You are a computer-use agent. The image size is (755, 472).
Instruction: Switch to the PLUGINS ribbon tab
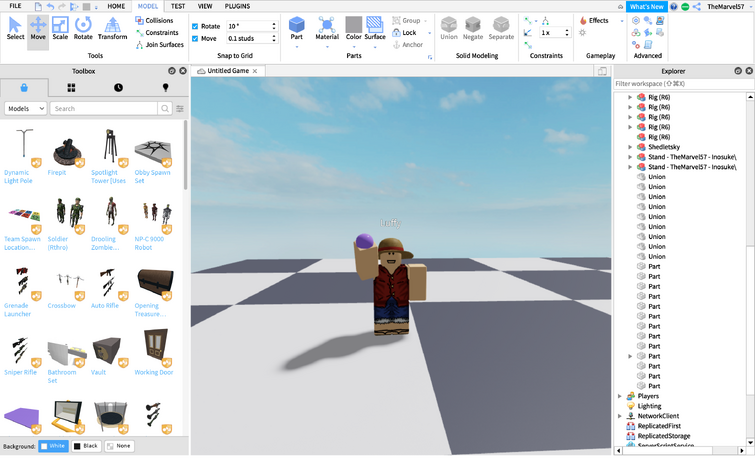237,6
